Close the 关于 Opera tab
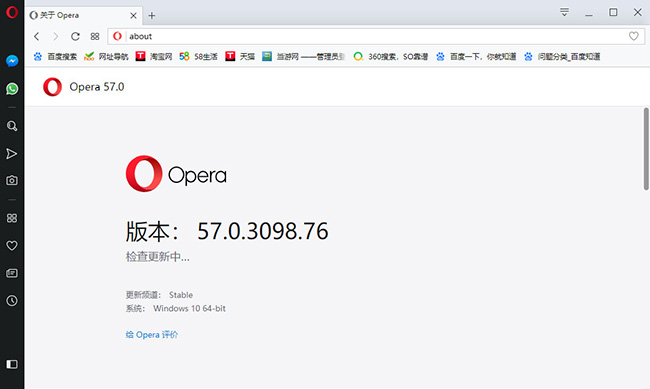Viewport: 650px width, 389px height. pos(133,16)
